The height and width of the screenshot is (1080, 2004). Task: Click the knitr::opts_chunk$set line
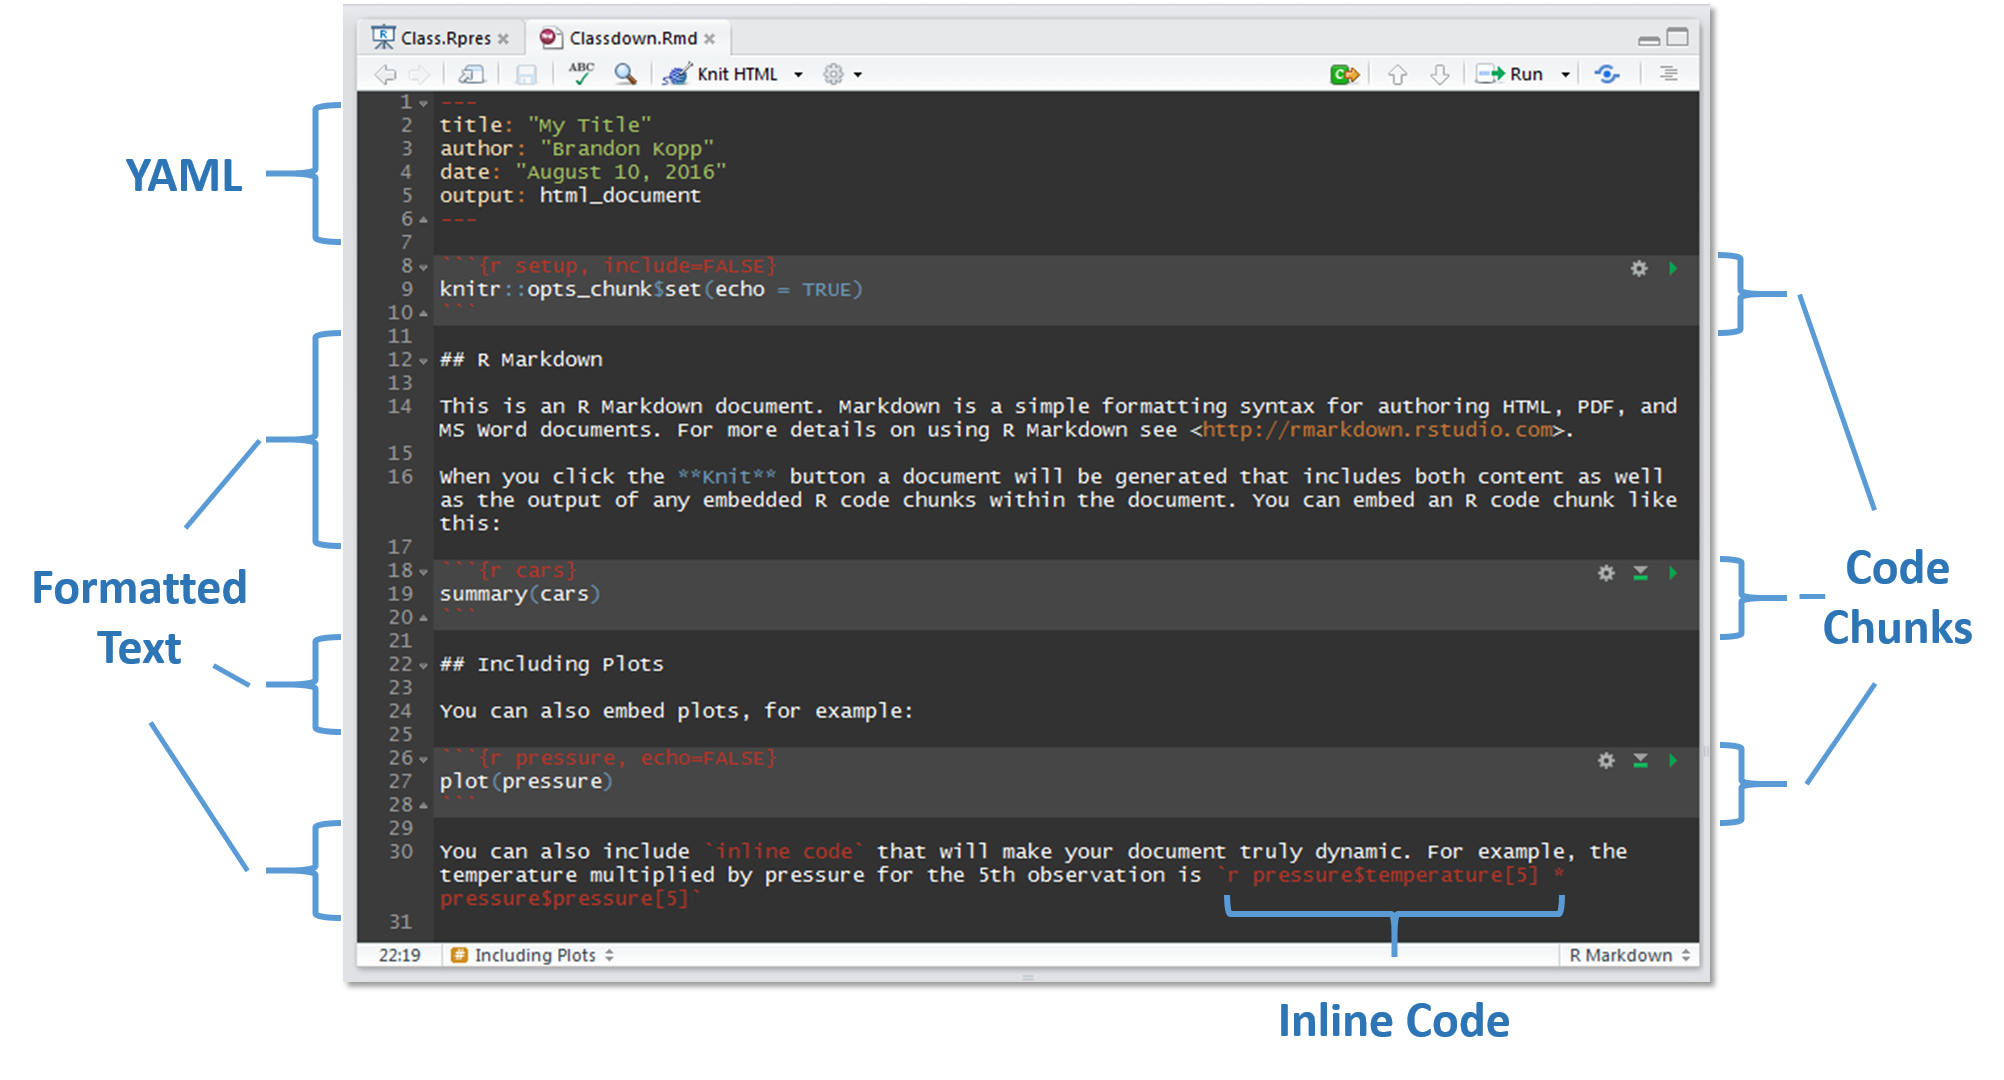[651, 289]
